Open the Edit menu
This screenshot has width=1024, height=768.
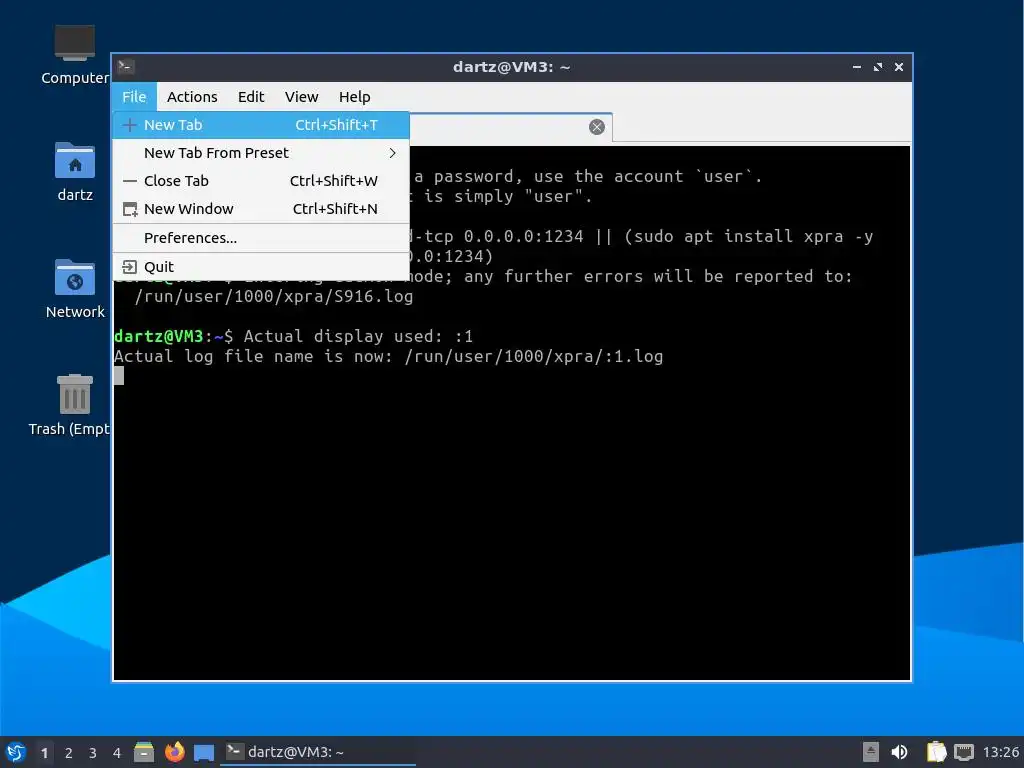pos(251,97)
